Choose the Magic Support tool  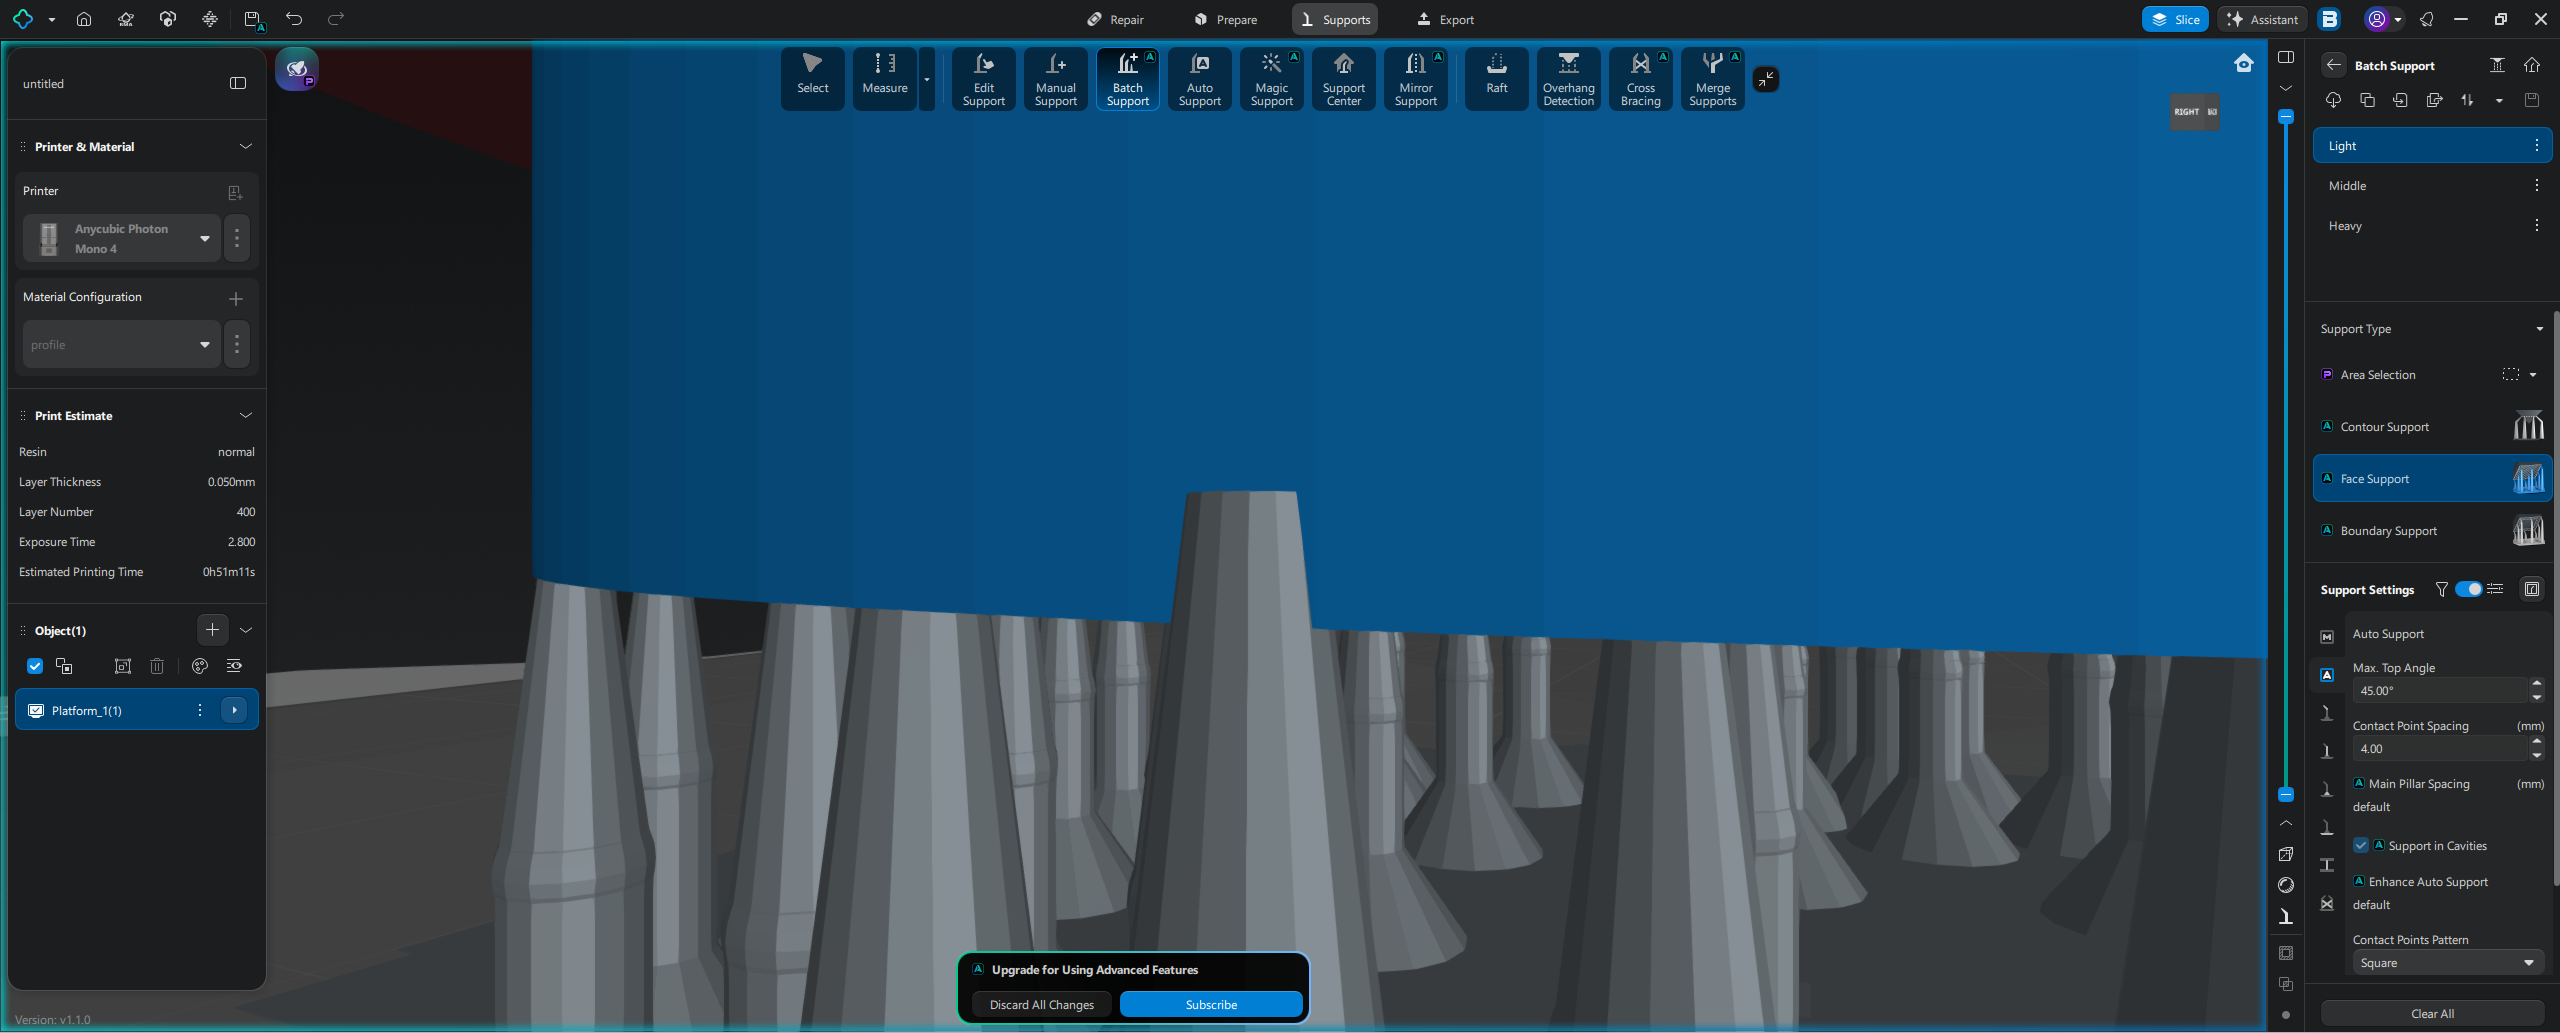(x=1272, y=79)
